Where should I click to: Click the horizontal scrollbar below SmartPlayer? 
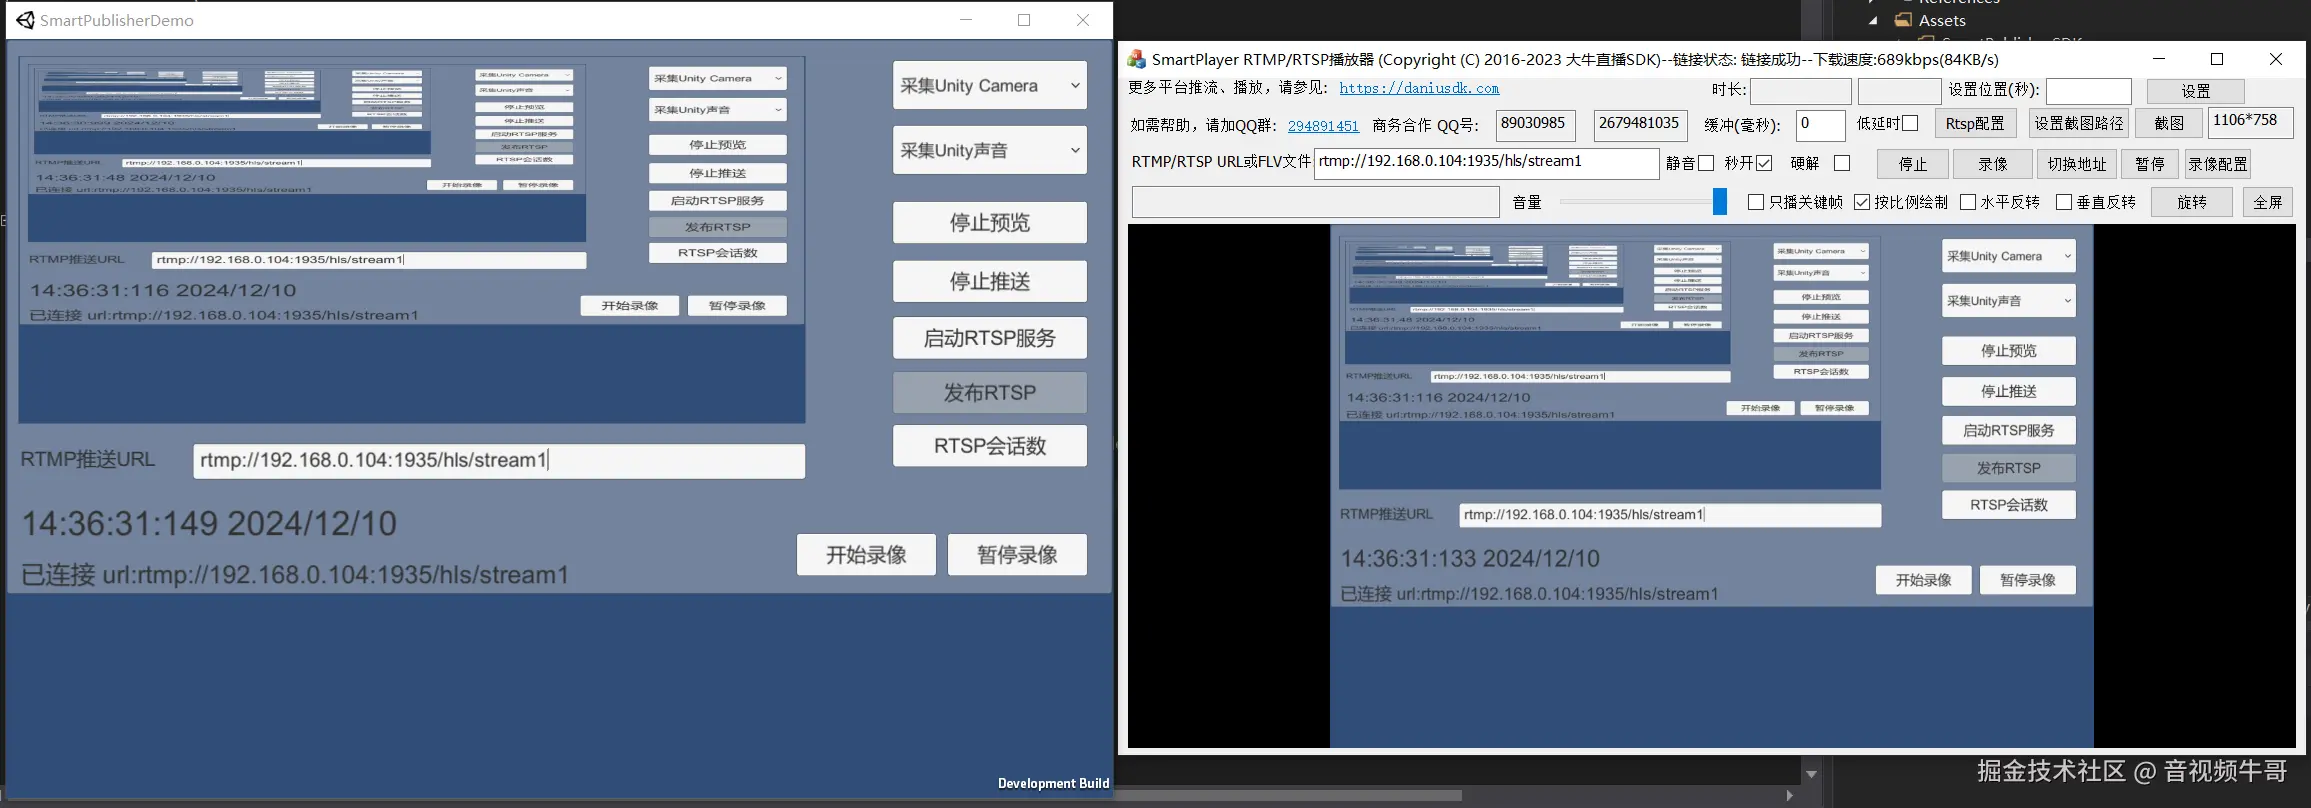coord(1290,796)
